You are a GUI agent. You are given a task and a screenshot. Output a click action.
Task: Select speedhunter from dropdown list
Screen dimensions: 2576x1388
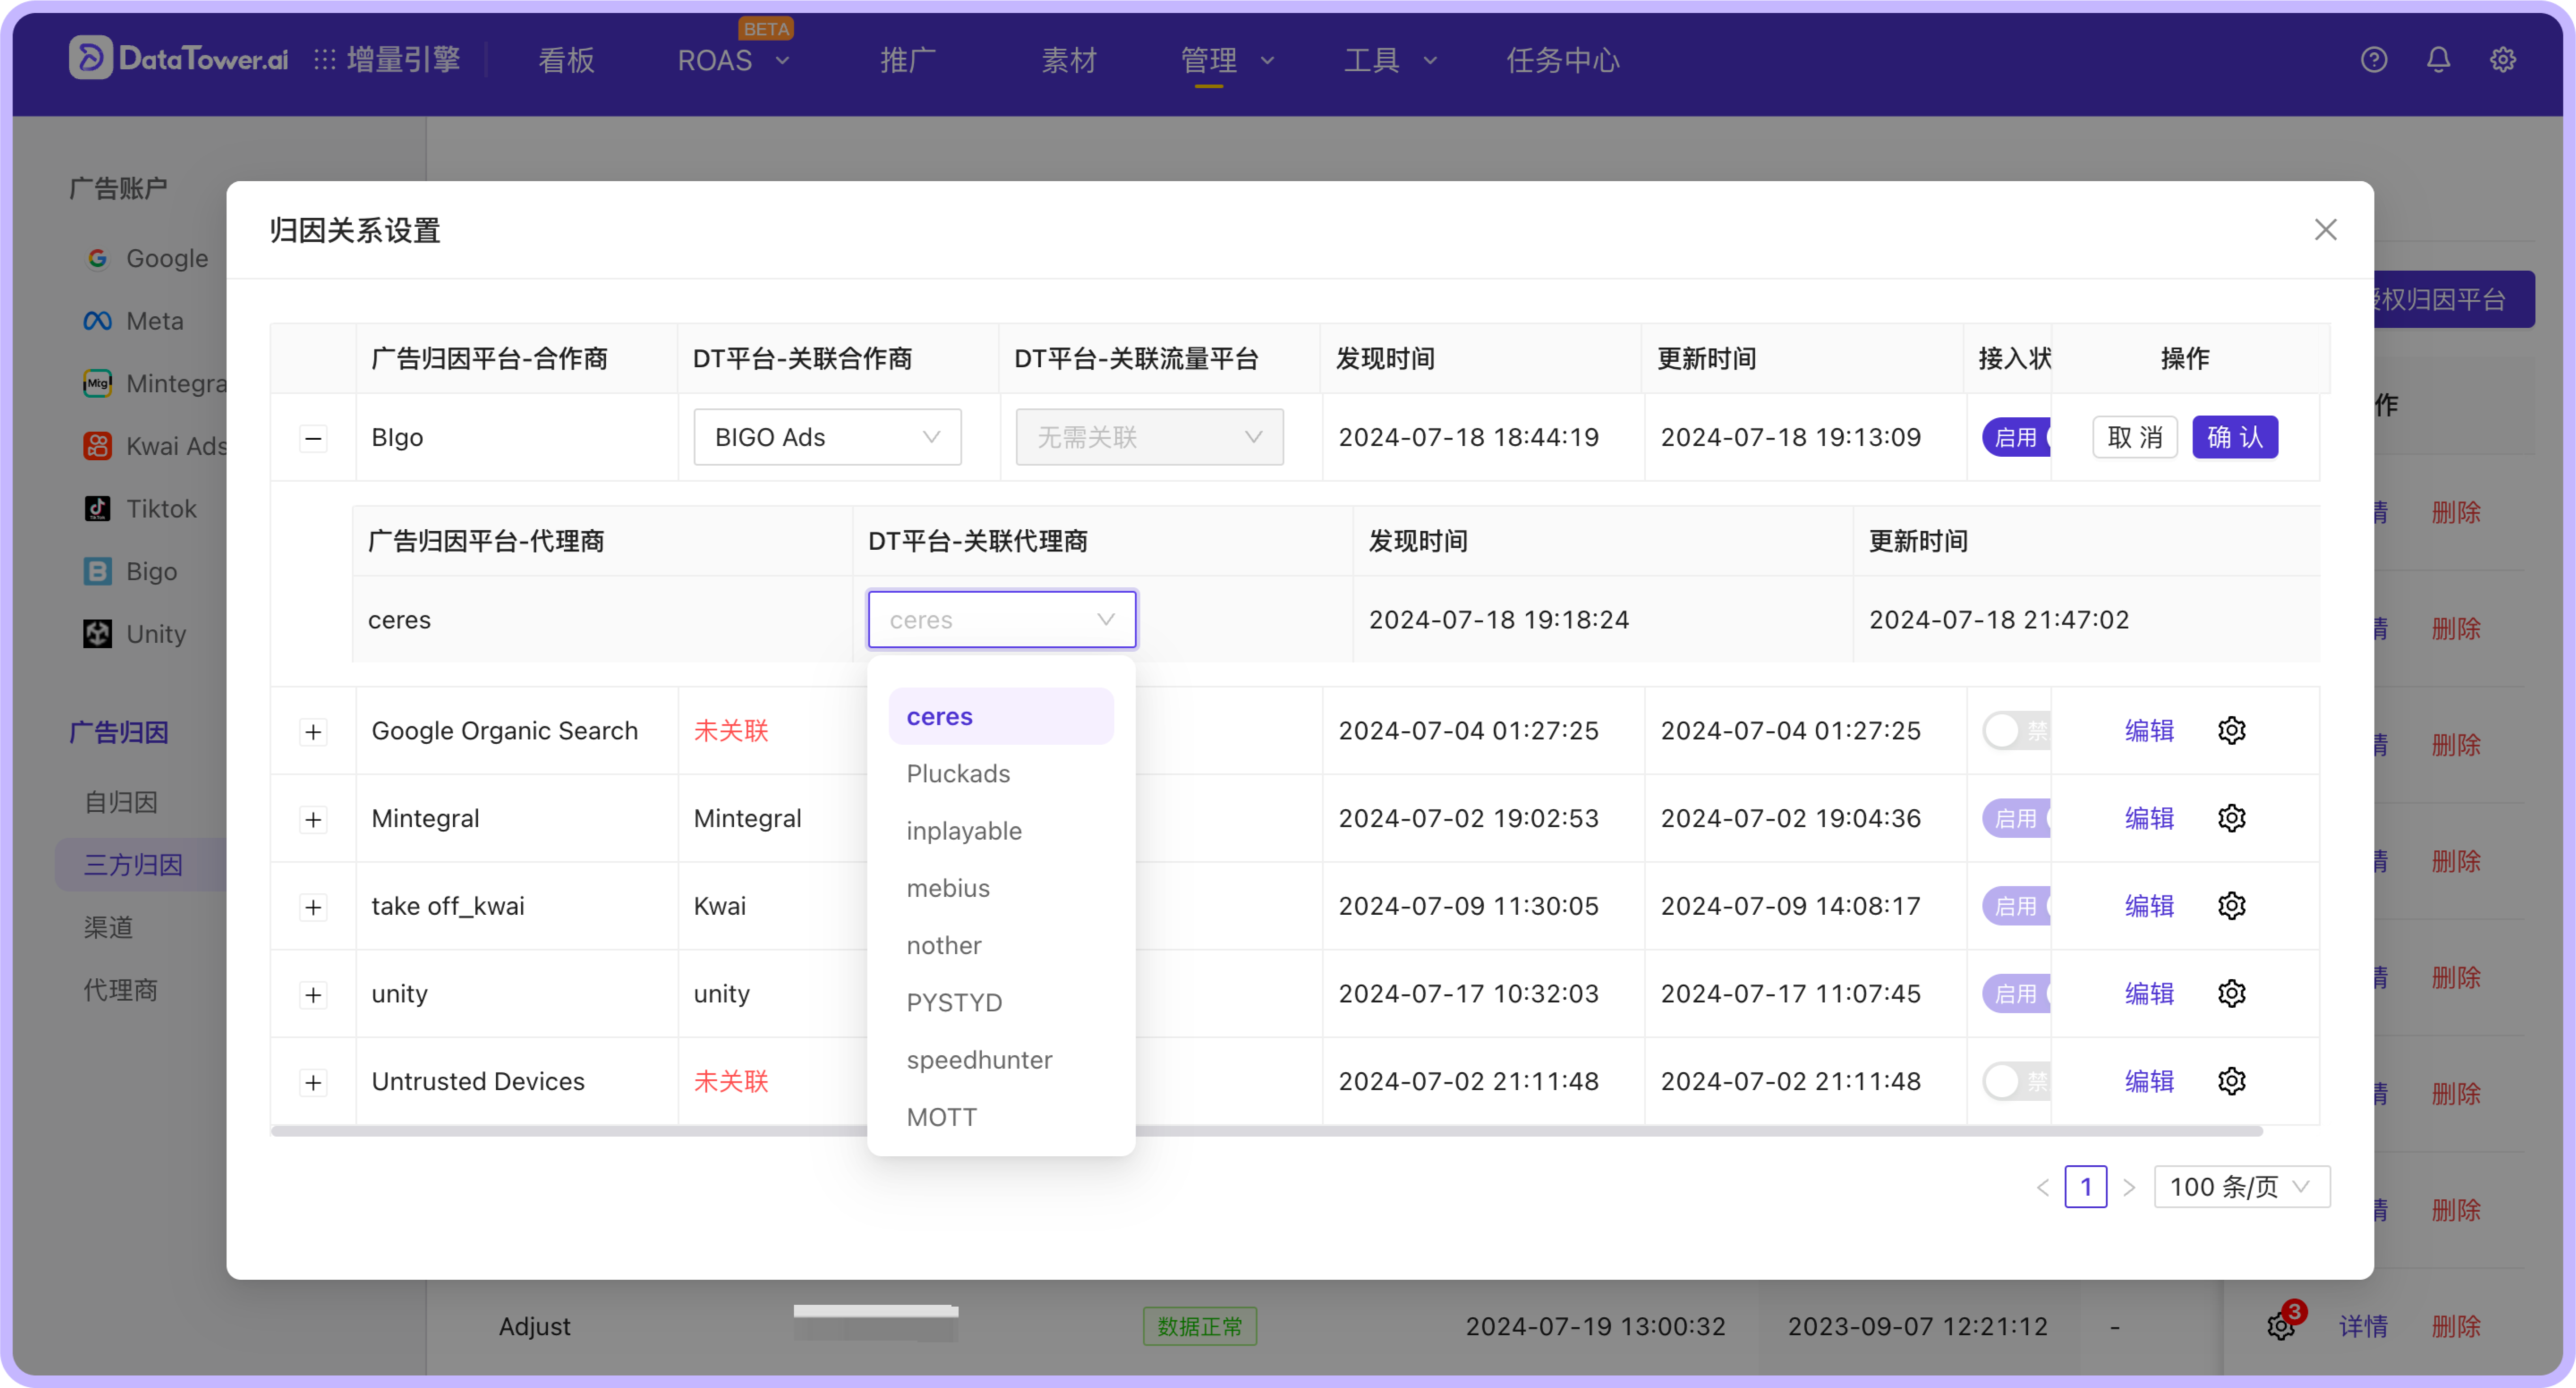click(x=1000, y=1060)
